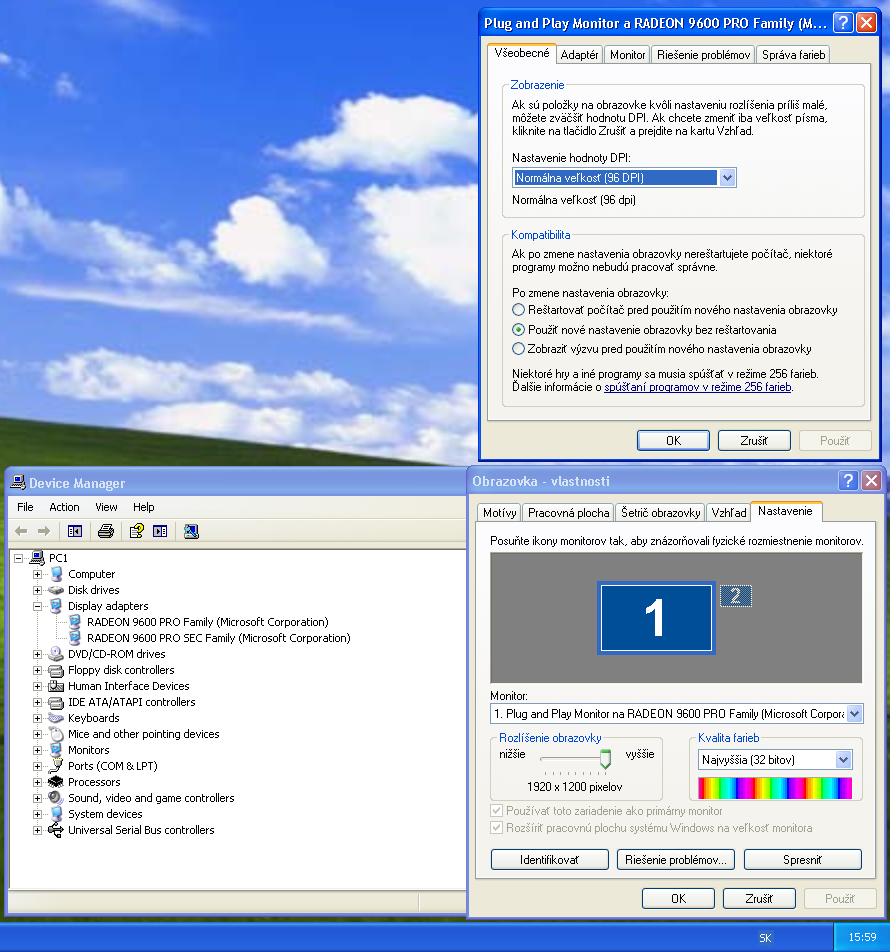Select "Reštartovať počítač" radio option

(518, 310)
